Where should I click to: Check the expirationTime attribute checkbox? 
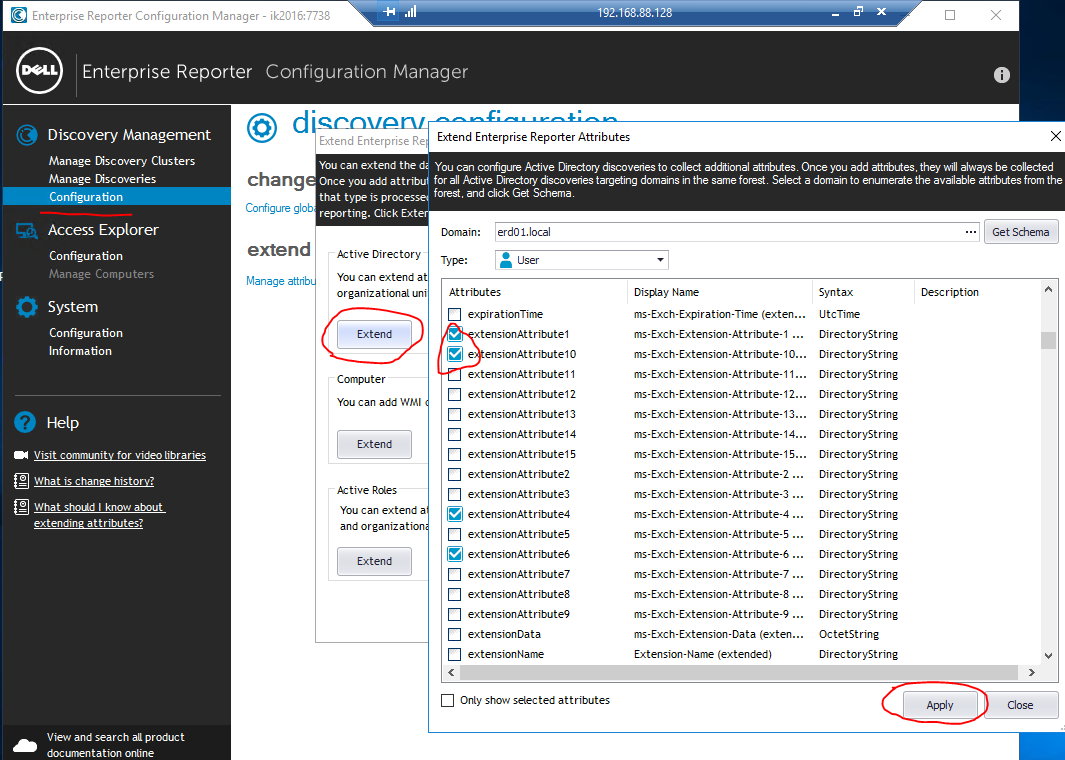point(454,314)
